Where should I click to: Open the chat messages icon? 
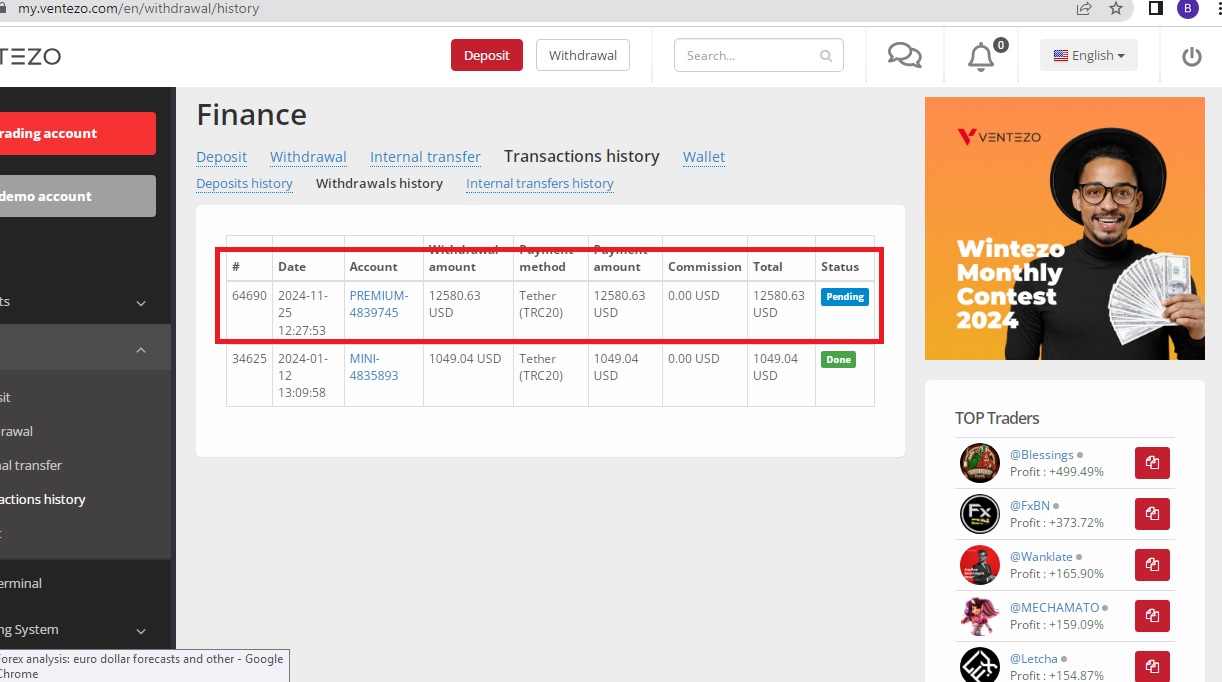point(904,56)
